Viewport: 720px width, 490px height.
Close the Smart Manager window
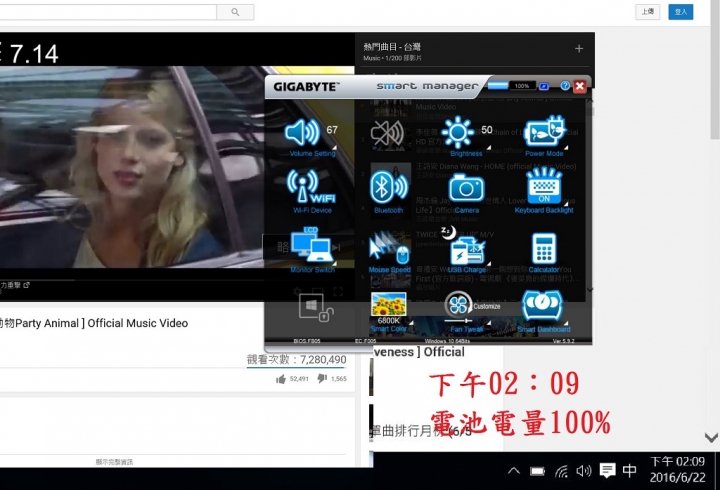click(x=580, y=86)
